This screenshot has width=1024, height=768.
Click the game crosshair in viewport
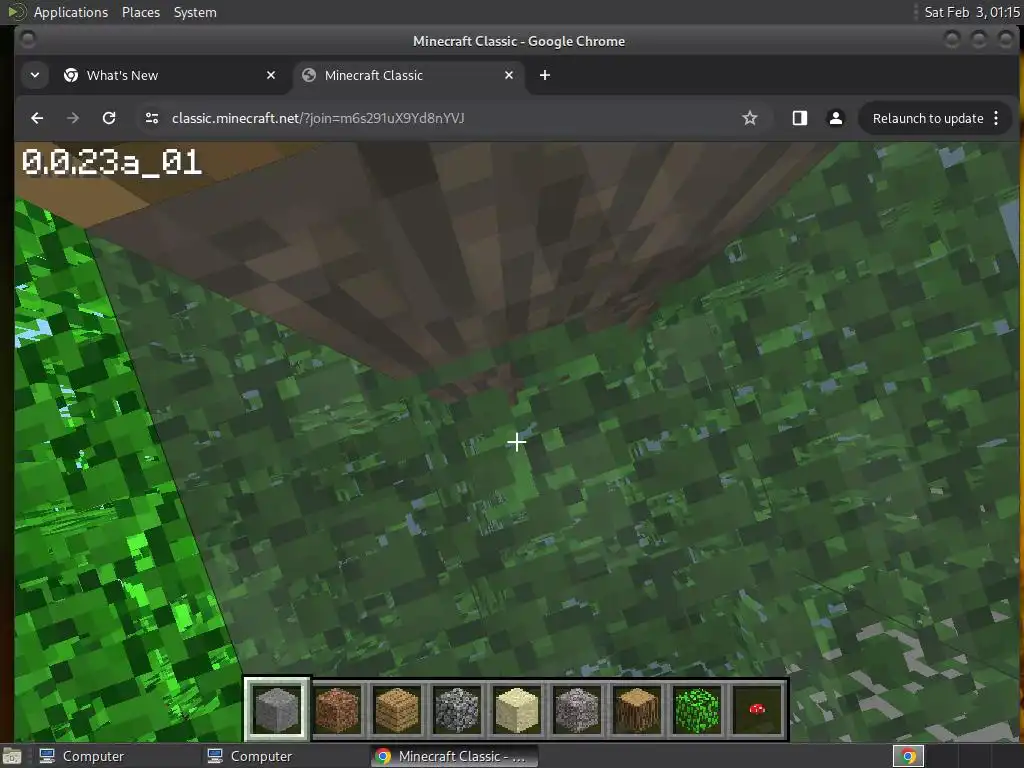tap(517, 442)
